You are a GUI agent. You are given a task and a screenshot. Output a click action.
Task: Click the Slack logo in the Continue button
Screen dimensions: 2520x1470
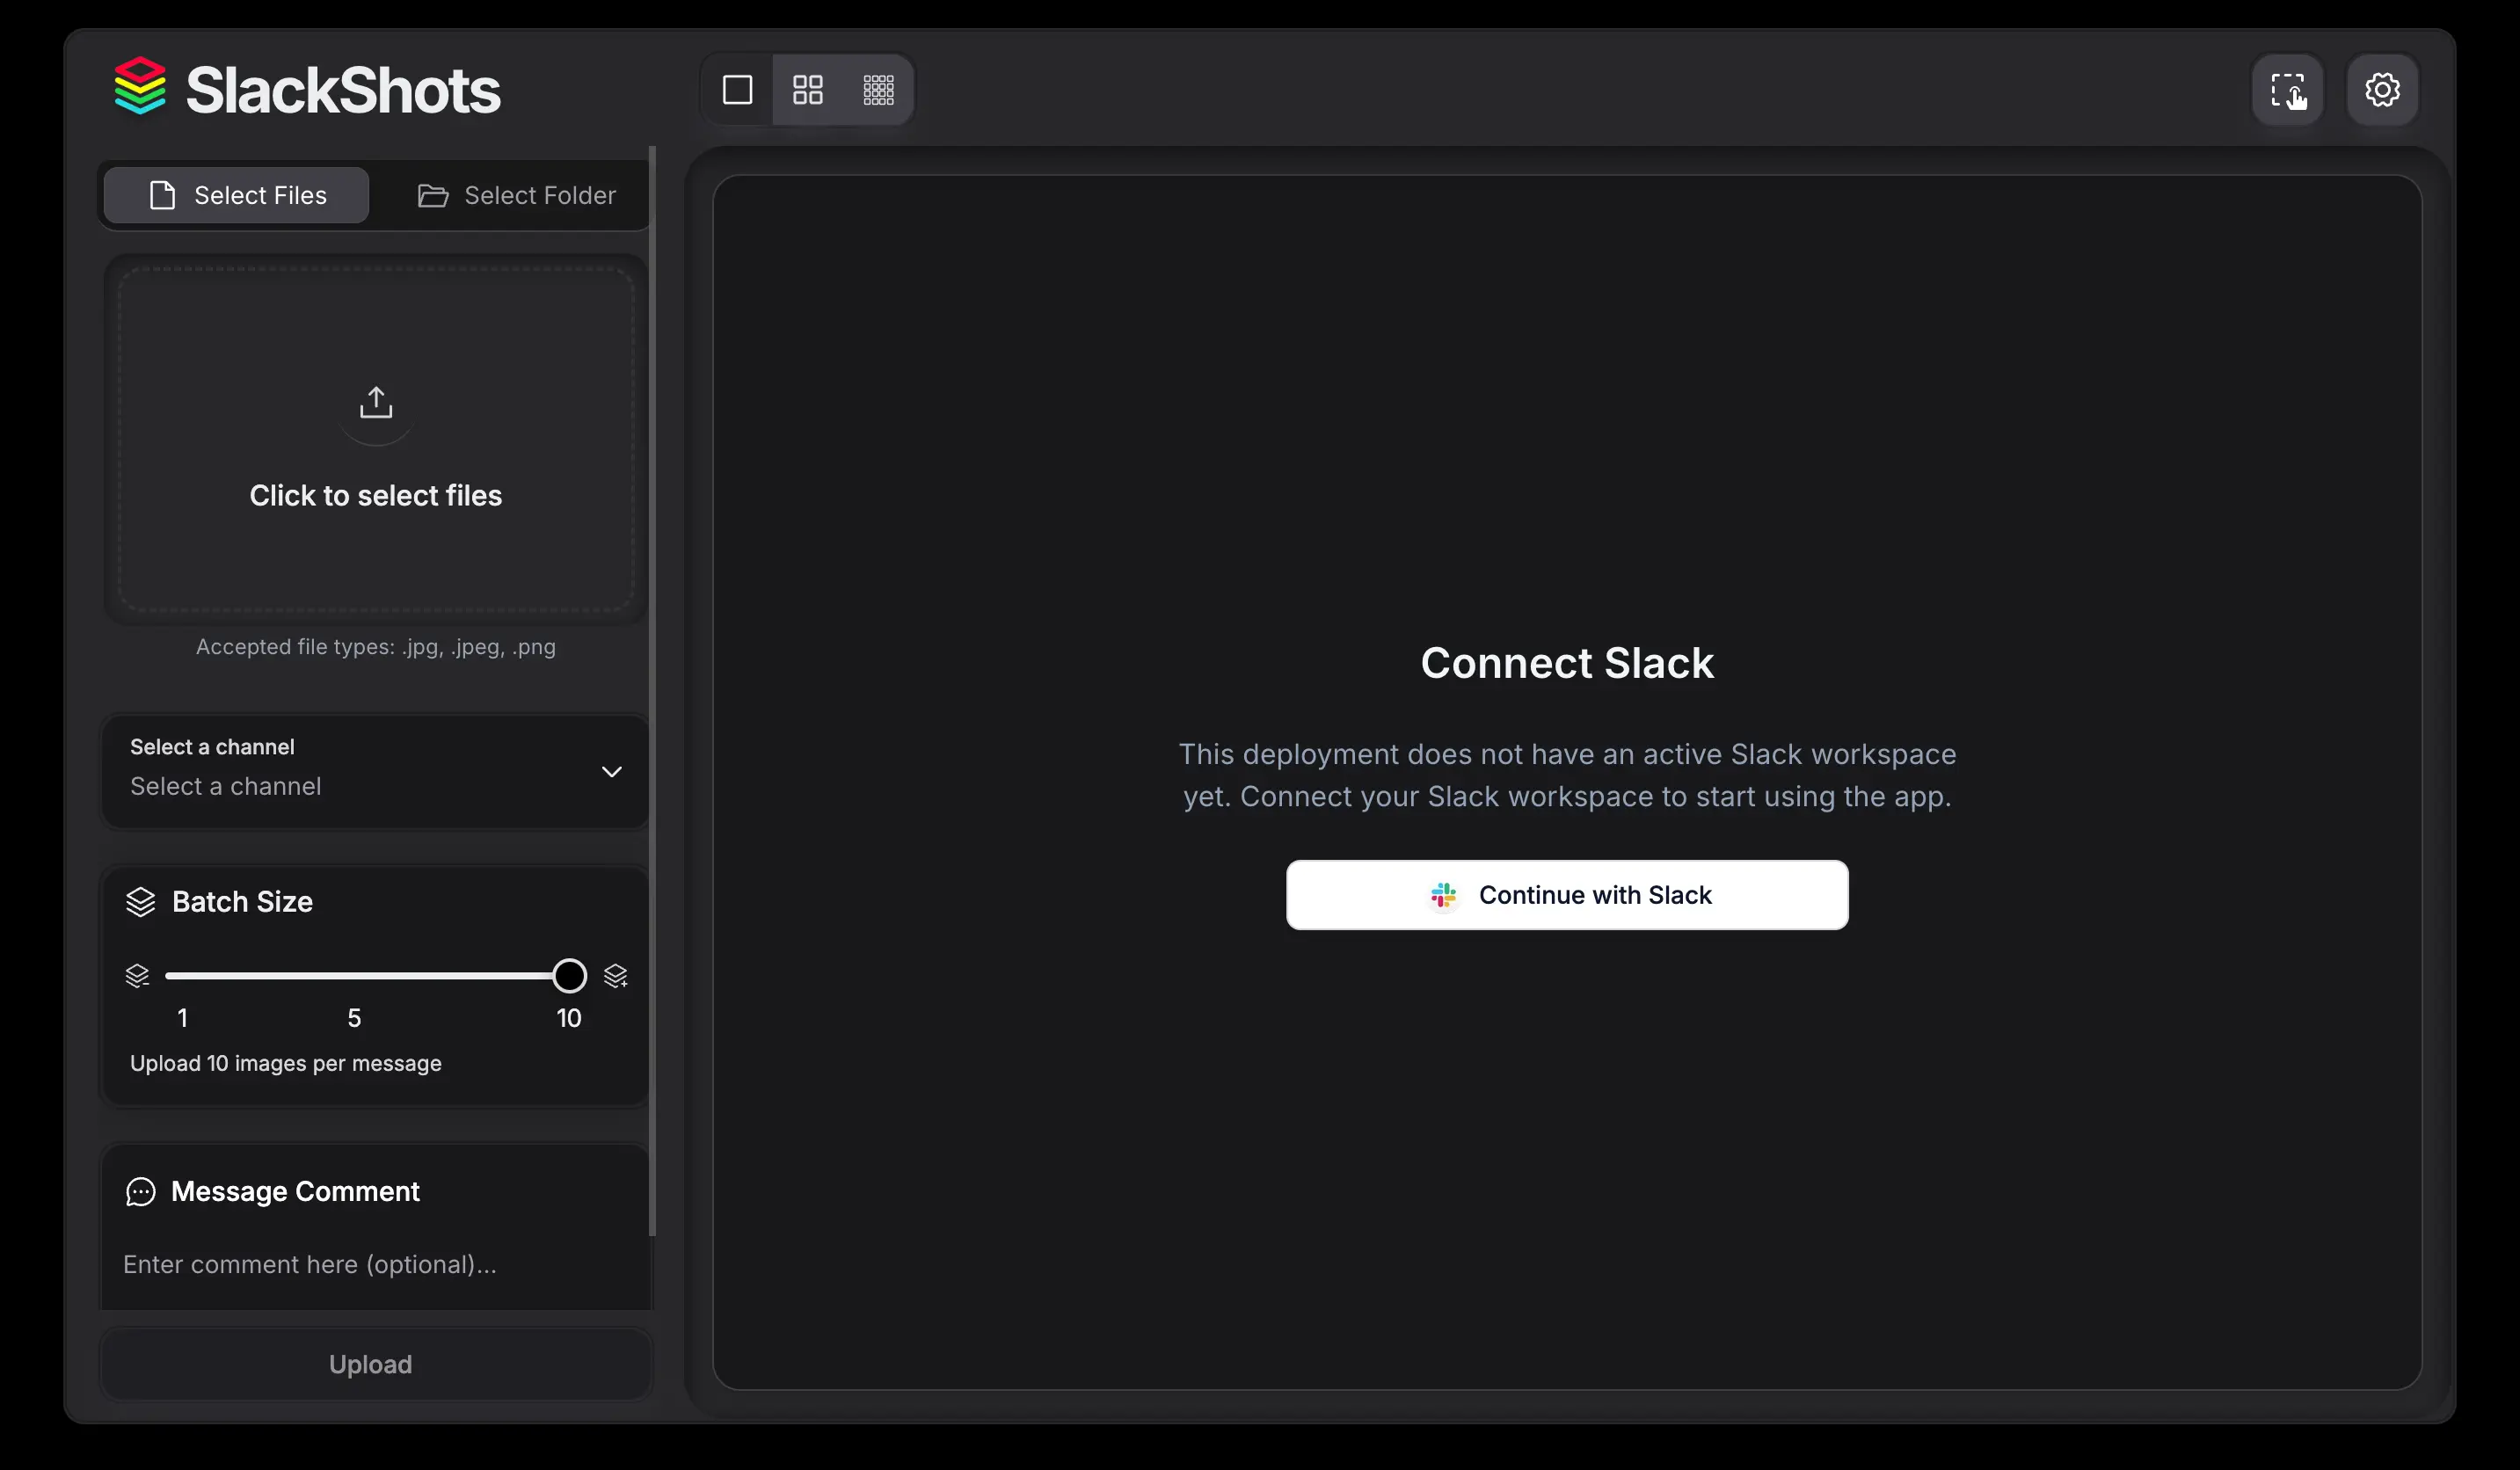1443,895
